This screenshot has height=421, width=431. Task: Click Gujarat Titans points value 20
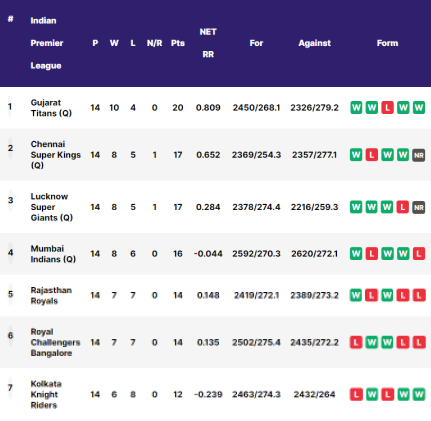pos(178,108)
